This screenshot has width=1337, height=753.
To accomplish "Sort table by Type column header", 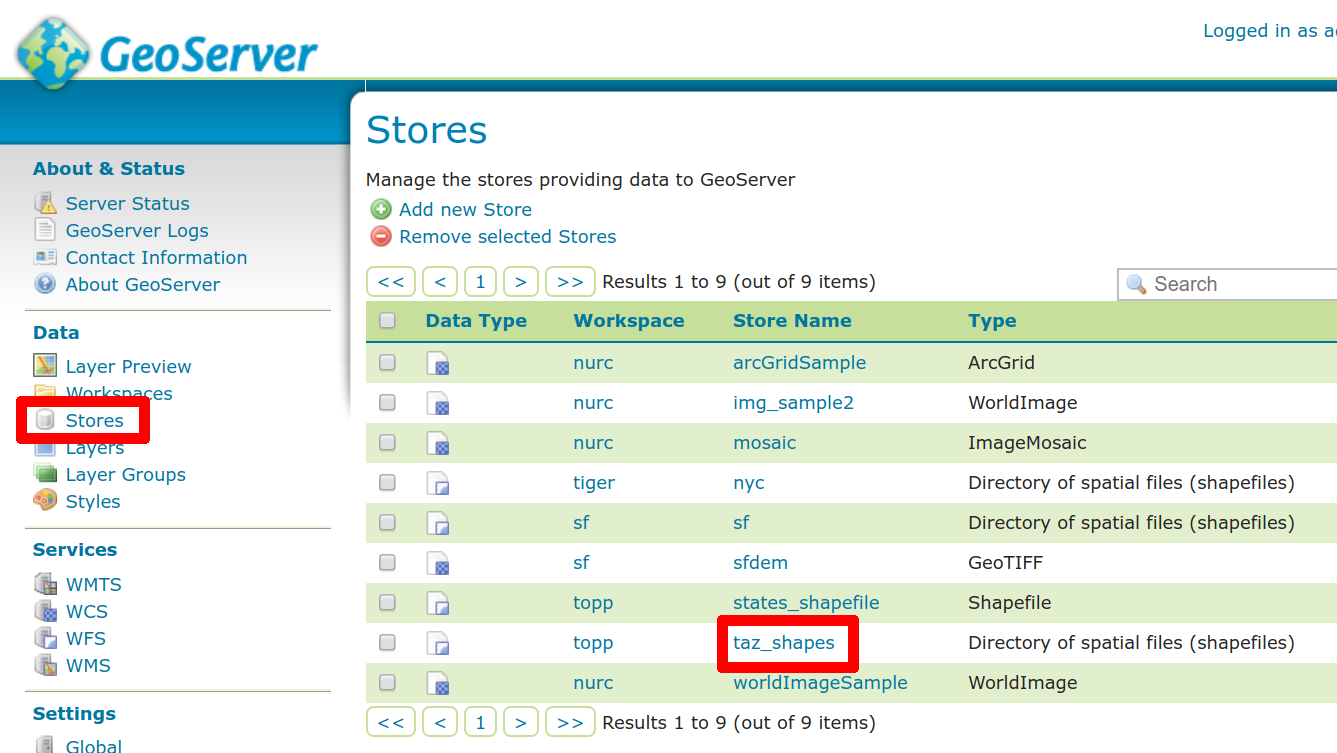I will click(992, 321).
